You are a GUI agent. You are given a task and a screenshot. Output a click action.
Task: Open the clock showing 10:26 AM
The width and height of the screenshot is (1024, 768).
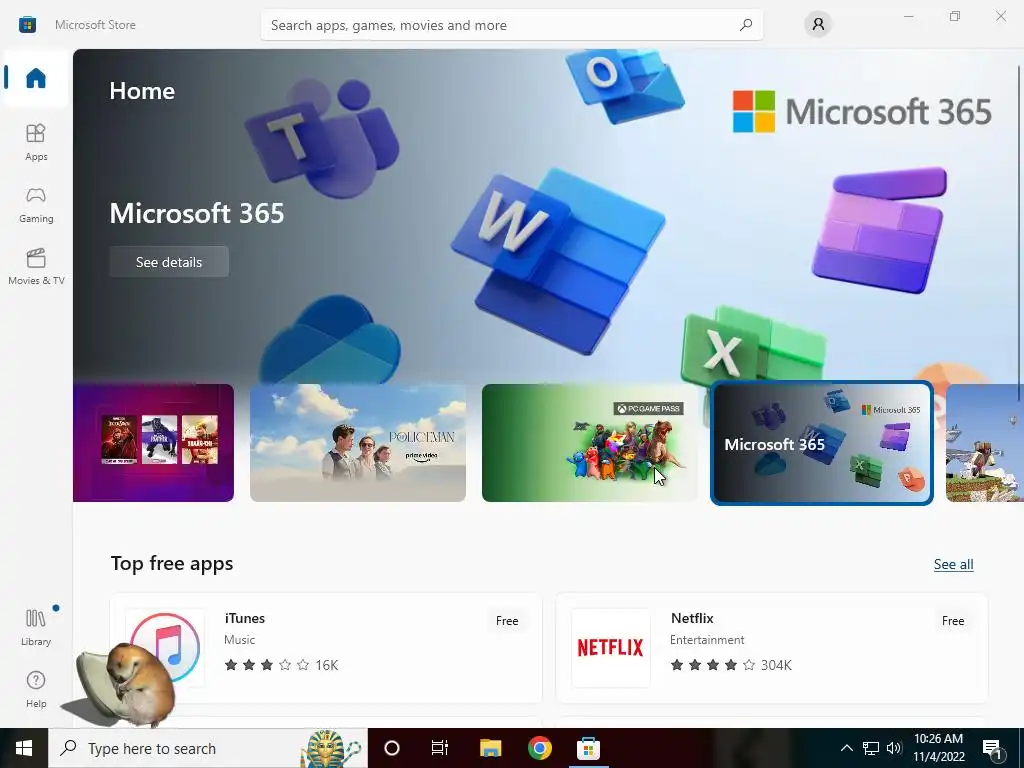(938, 748)
